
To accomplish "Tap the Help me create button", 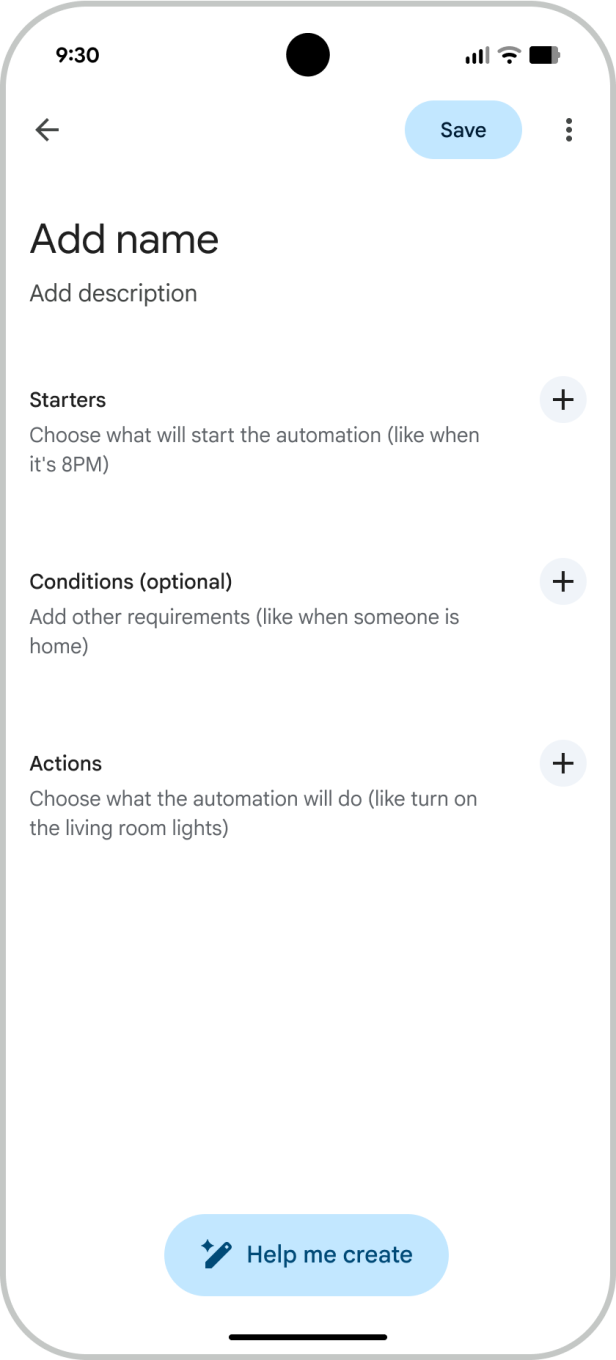I will (x=306, y=1254).
